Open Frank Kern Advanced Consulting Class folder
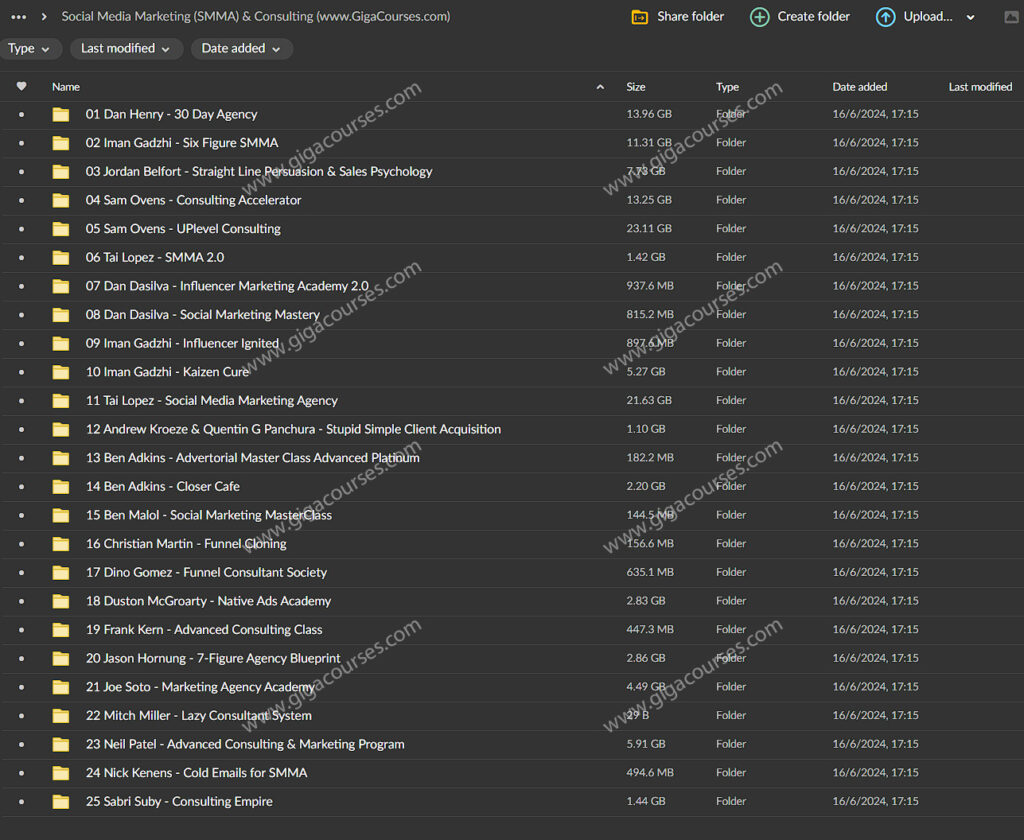The height and width of the screenshot is (840, 1024). (x=204, y=629)
